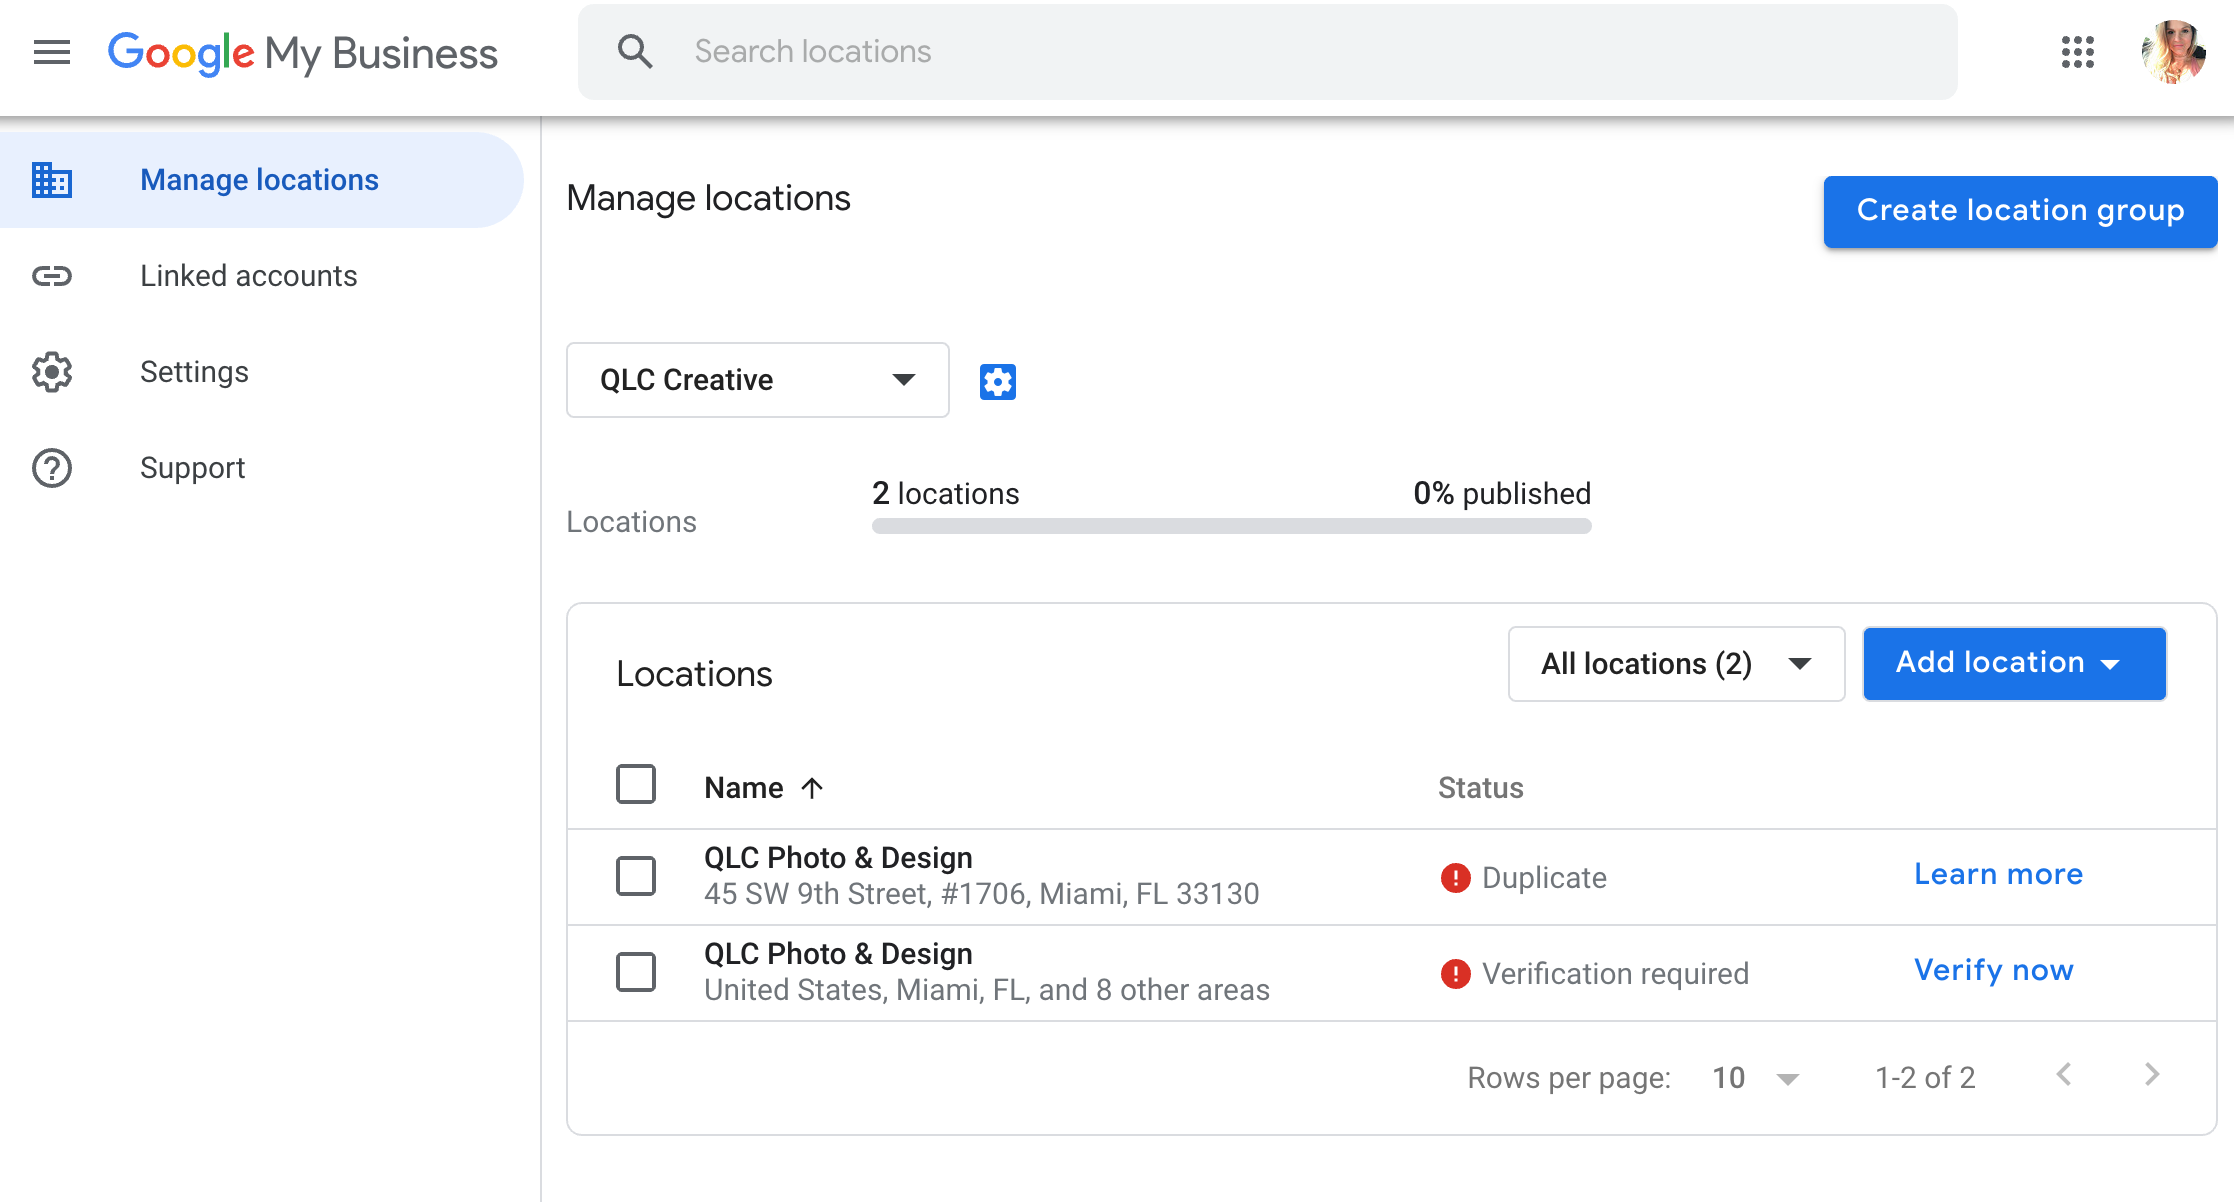
Task: Open the account profile avatar
Action: tap(2173, 52)
